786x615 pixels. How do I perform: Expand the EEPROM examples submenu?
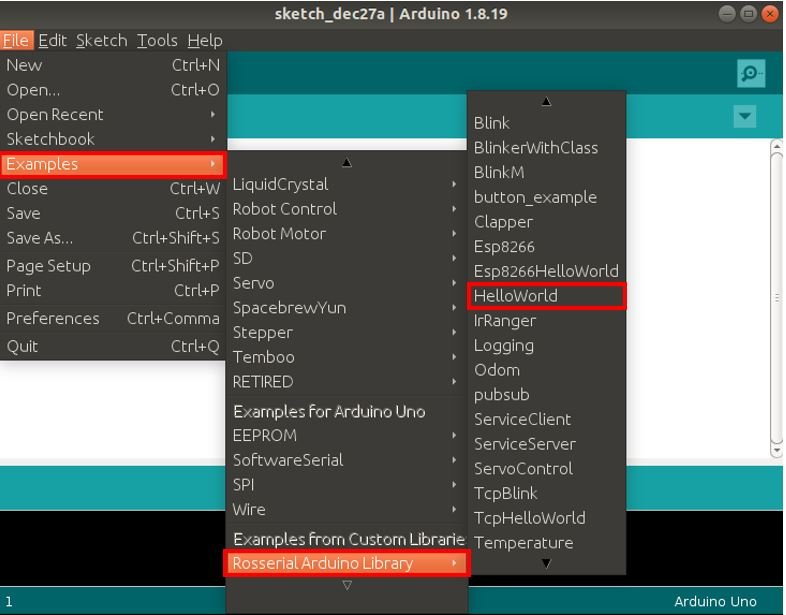click(x=346, y=436)
